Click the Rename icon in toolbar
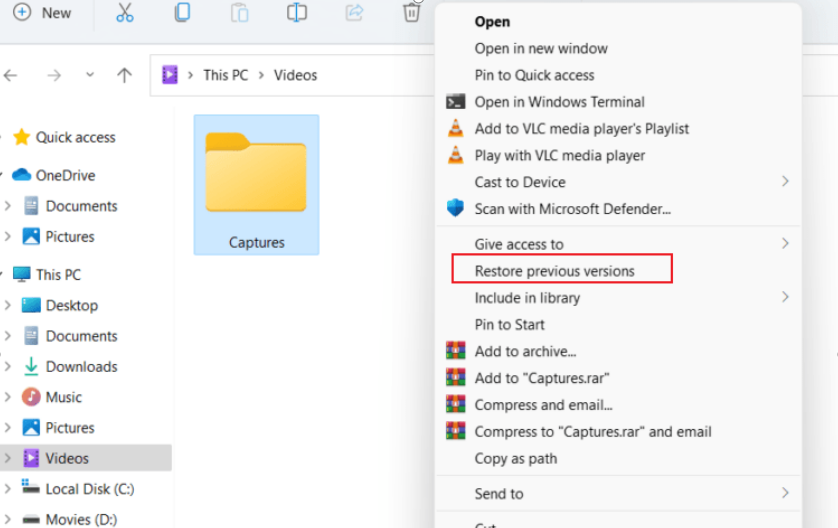Viewport: 838px width, 528px height. tap(297, 13)
